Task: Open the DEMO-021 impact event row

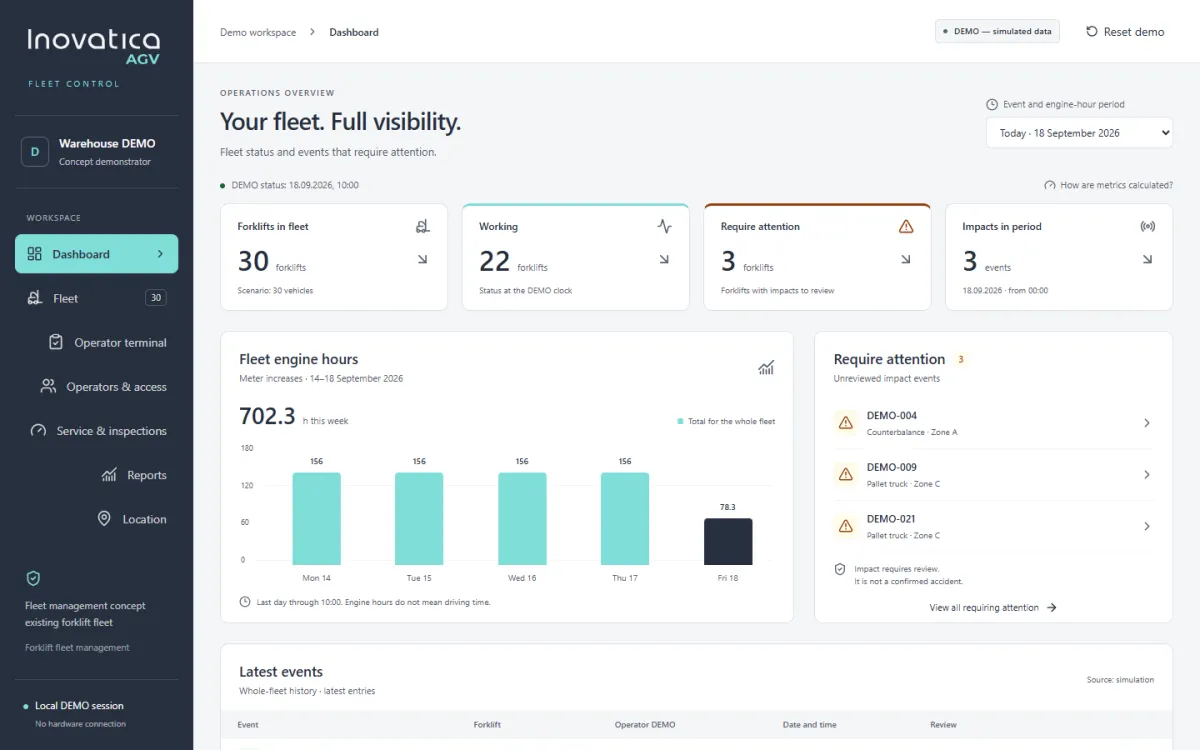Action: point(993,526)
